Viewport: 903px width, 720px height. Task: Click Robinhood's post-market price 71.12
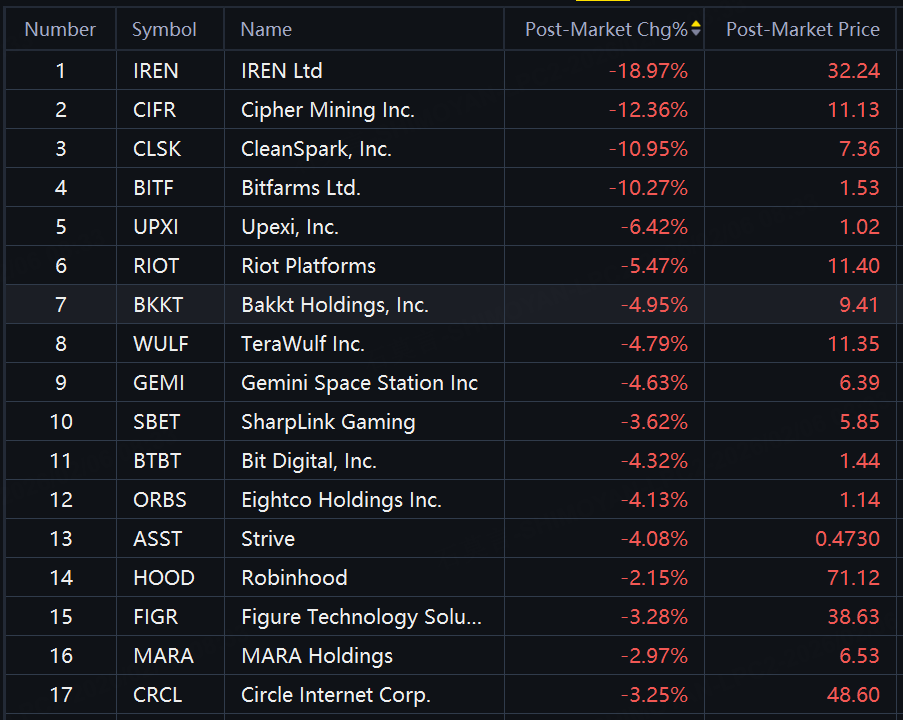(853, 578)
